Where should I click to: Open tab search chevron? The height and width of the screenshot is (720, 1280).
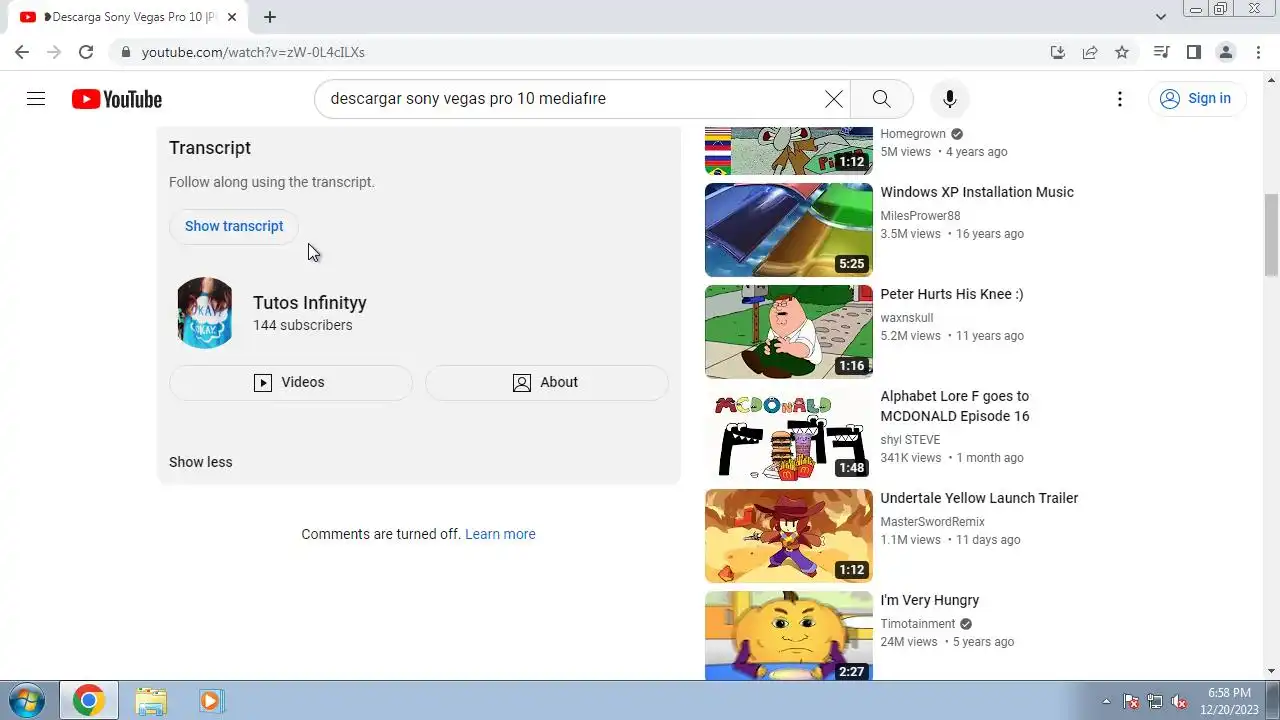point(1161,17)
